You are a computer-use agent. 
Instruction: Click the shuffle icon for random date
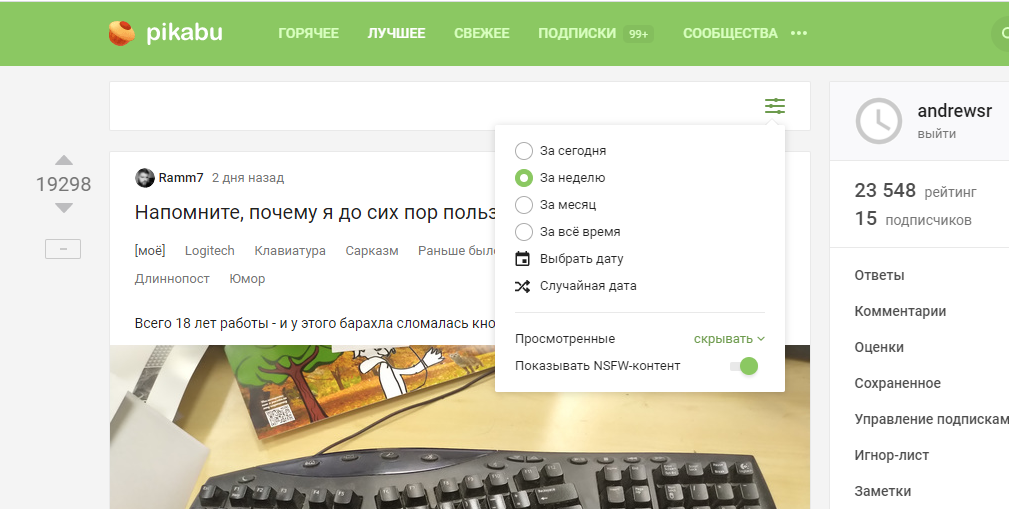tap(522, 286)
